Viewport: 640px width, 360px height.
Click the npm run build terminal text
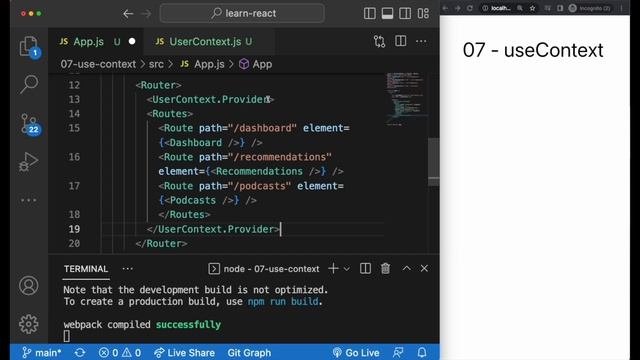283,302
